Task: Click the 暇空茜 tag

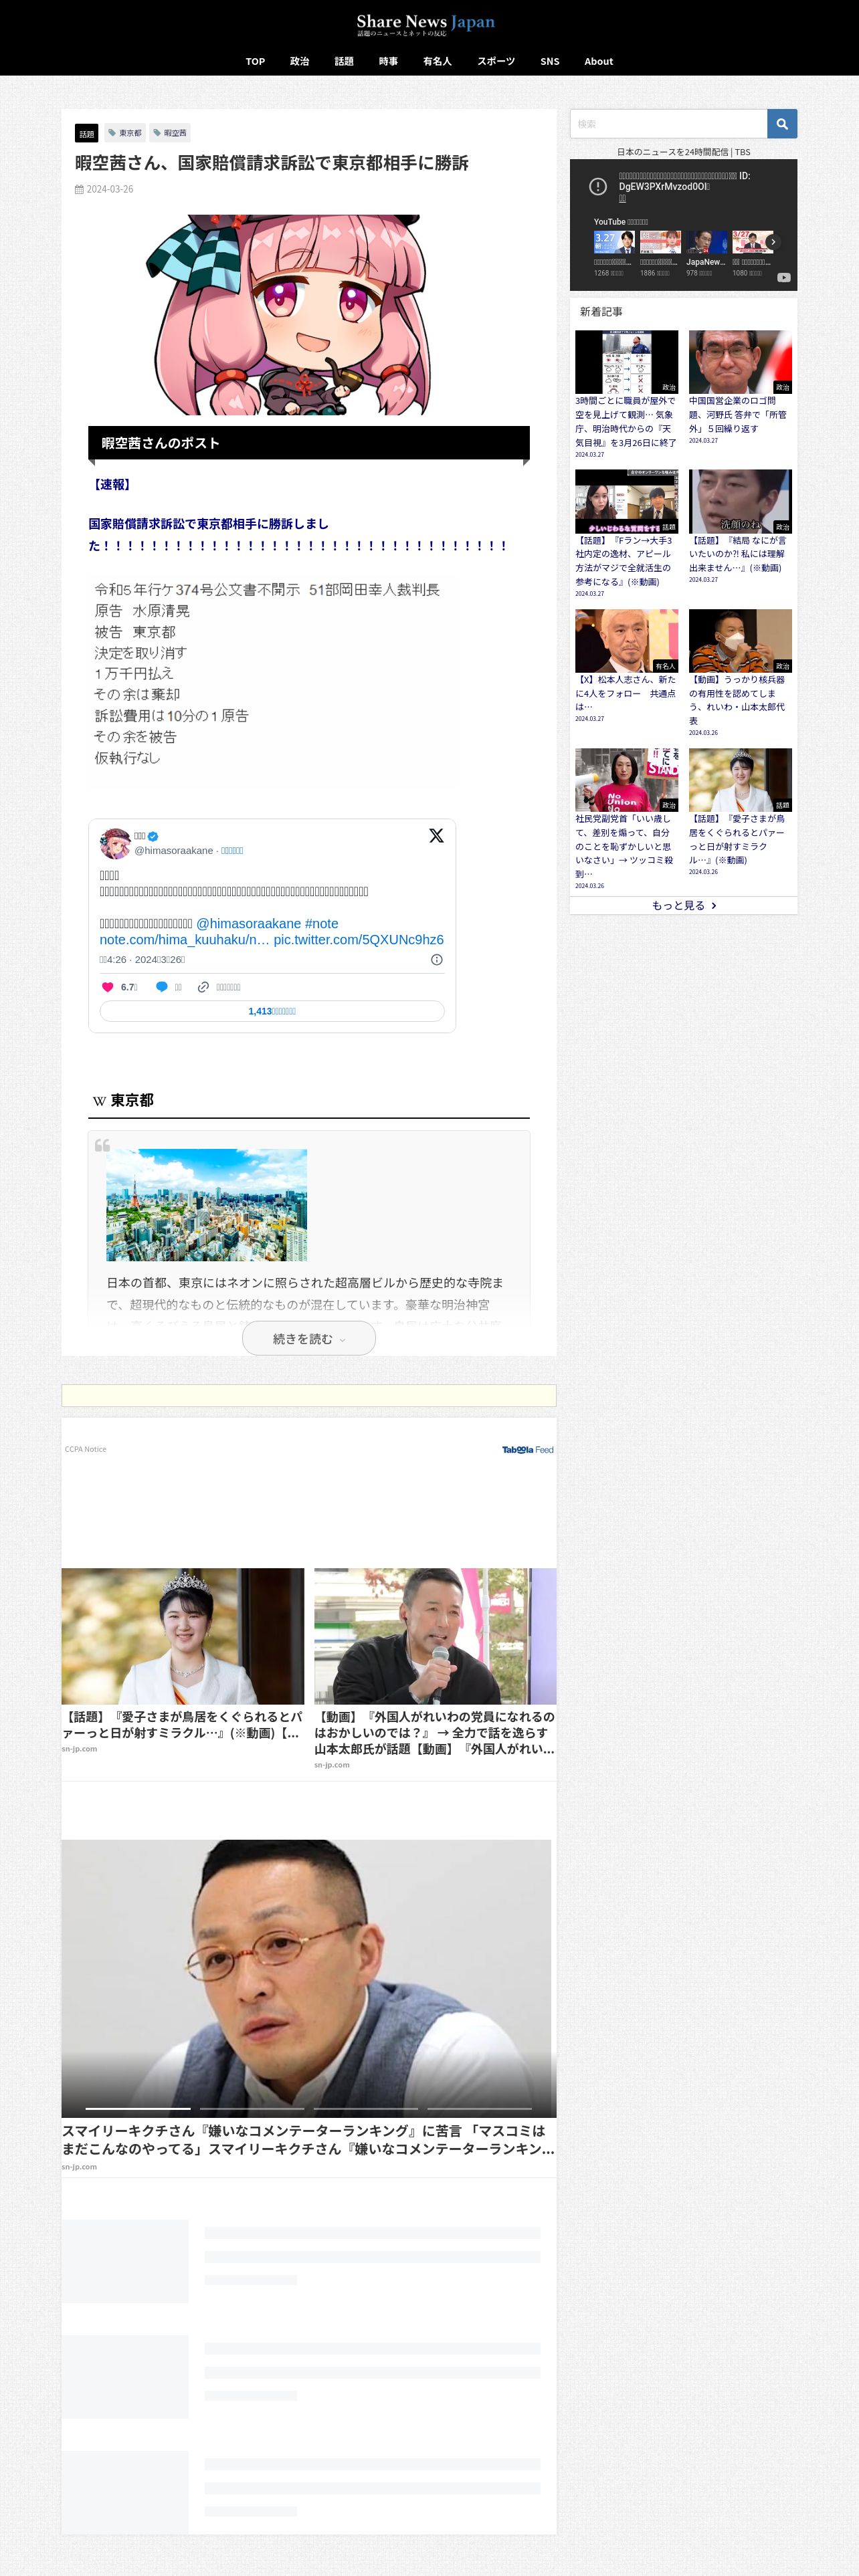Action: point(170,133)
